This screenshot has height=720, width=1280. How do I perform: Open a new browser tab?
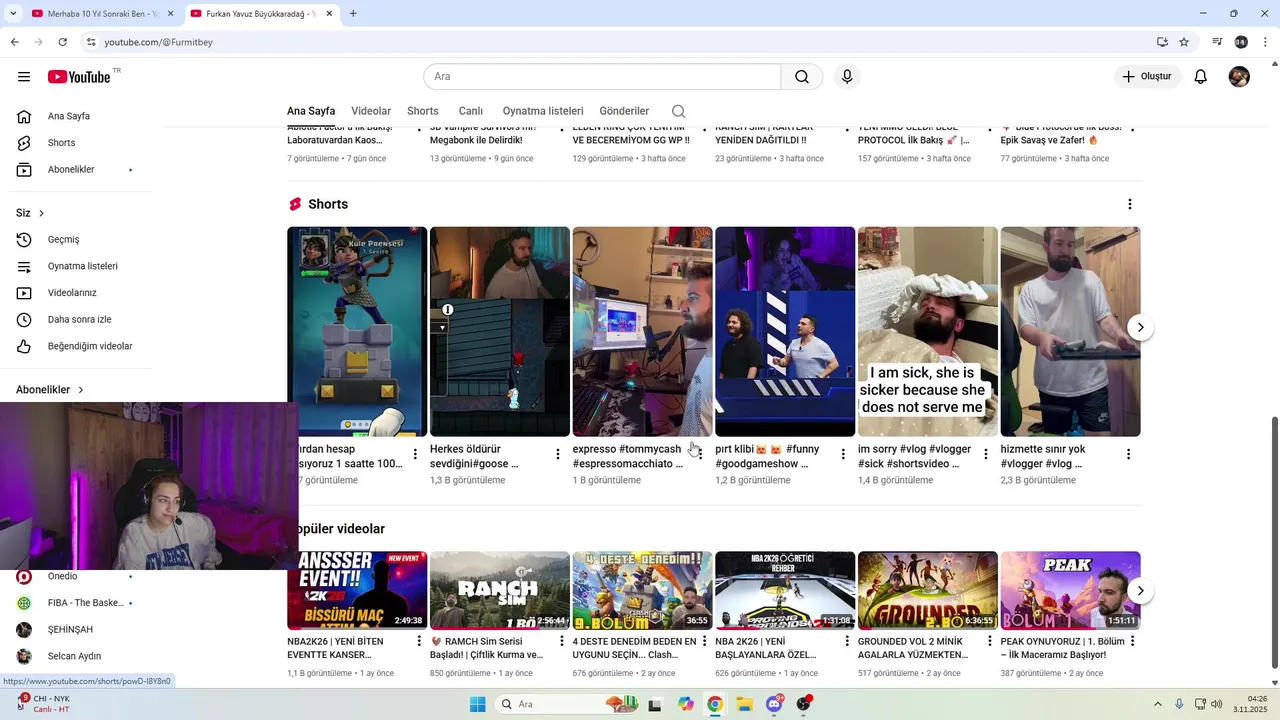353,14
